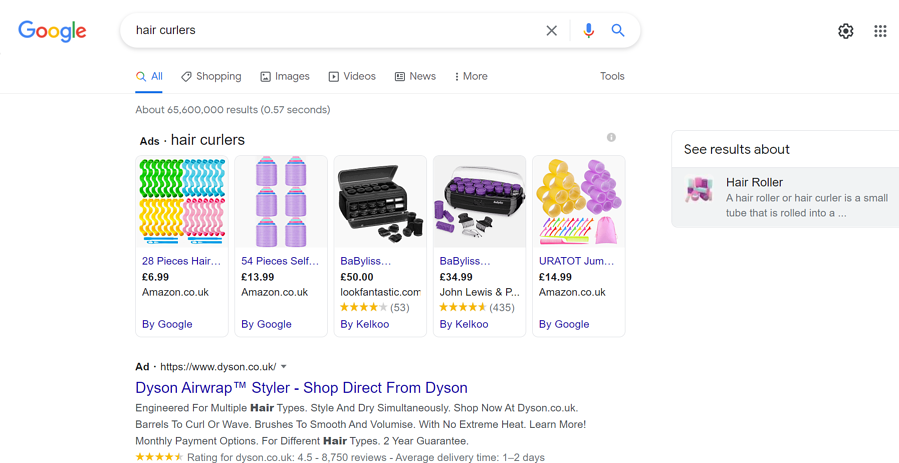Open the Tools button
The height and width of the screenshot is (463, 899).
(612, 76)
